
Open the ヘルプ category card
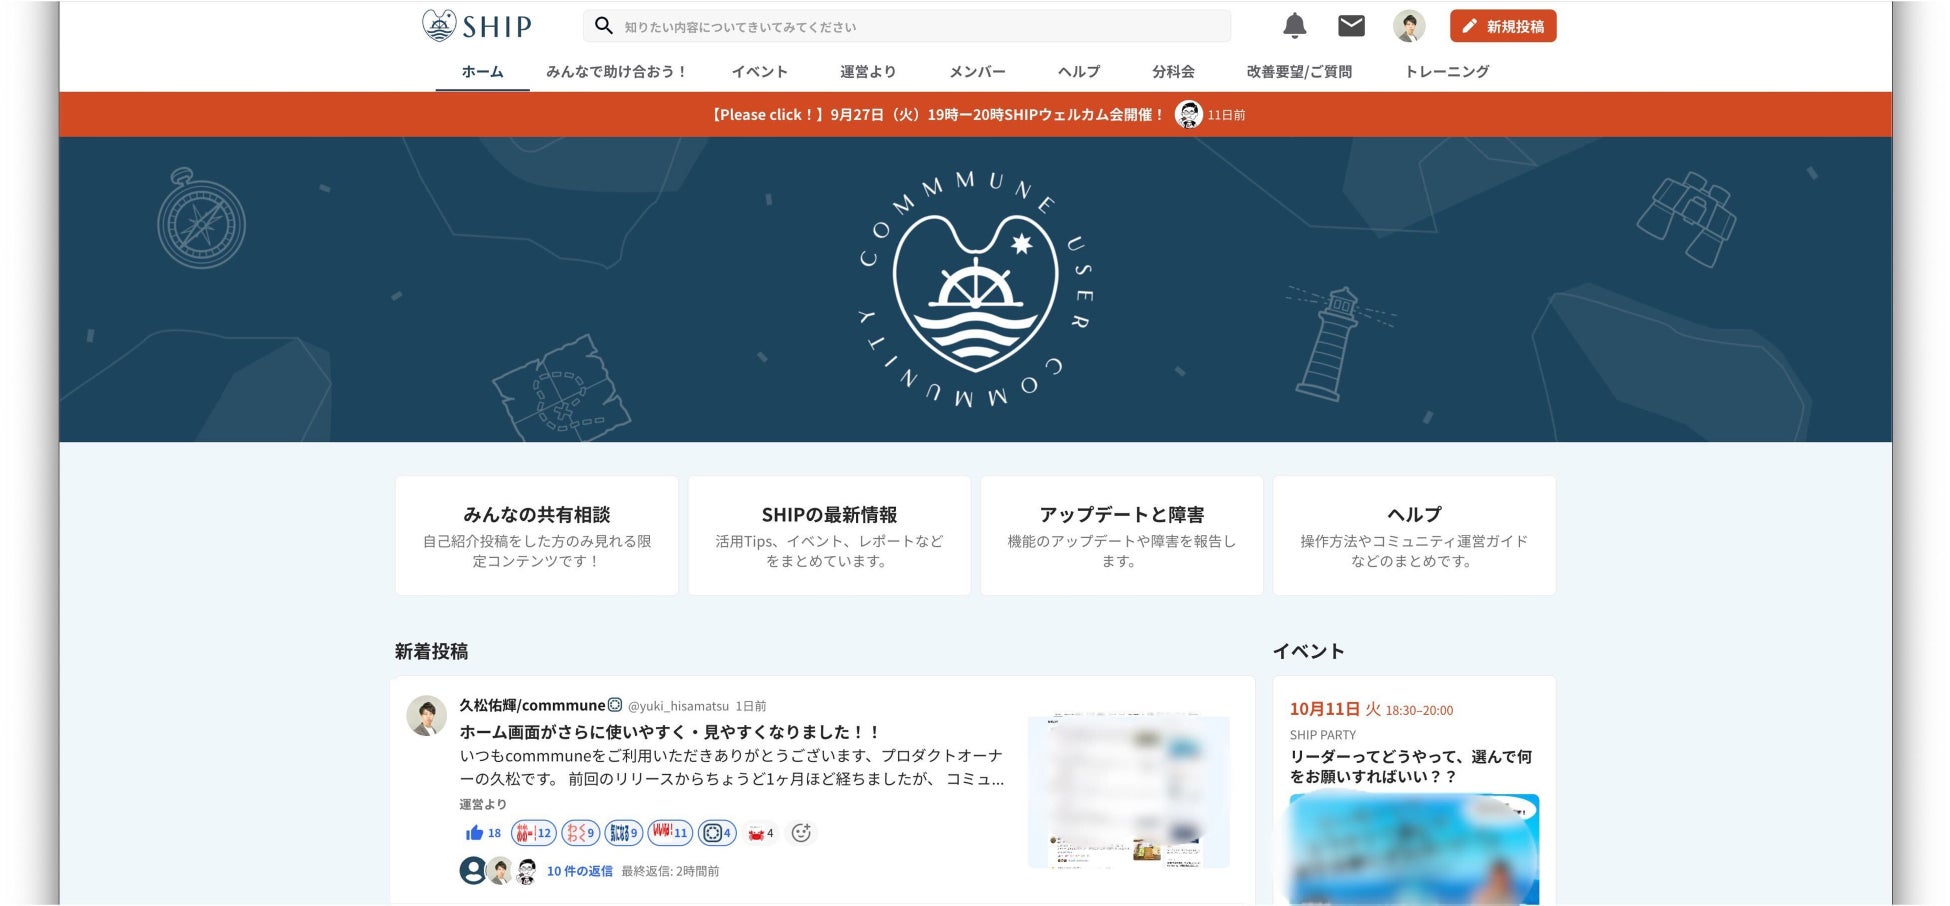(x=1414, y=536)
